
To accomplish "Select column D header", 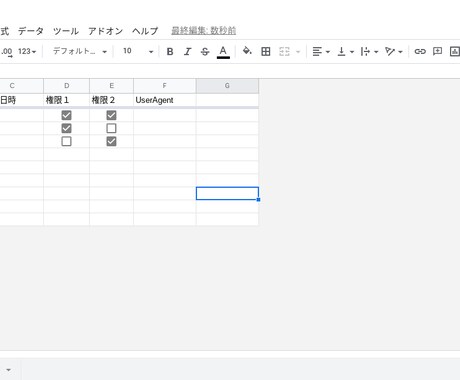I will pyautogui.click(x=66, y=86).
